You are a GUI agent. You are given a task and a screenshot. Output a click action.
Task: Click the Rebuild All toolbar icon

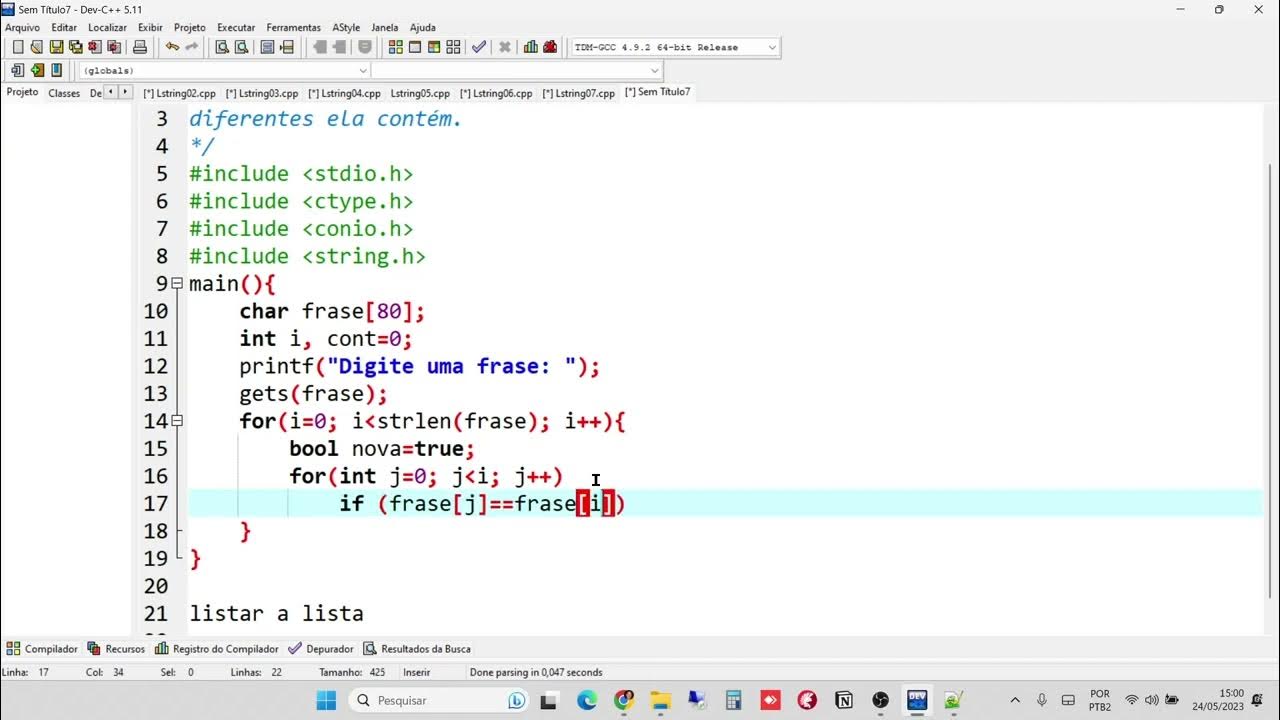click(x=453, y=47)
